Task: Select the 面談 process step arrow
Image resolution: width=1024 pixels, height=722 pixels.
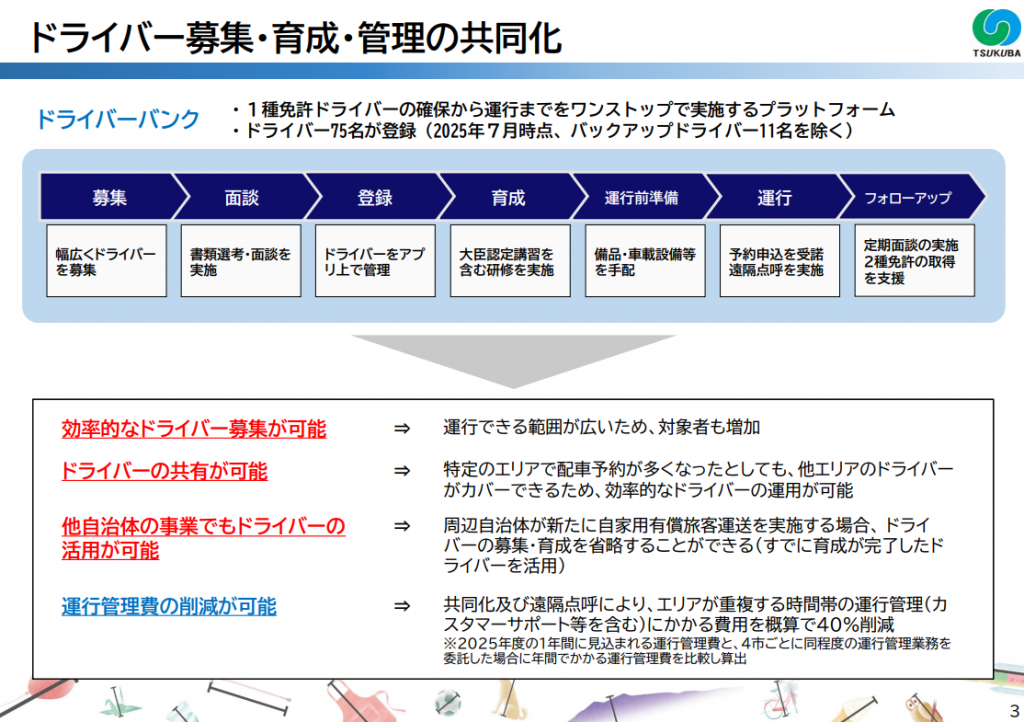Action: [x=241, y=198]
